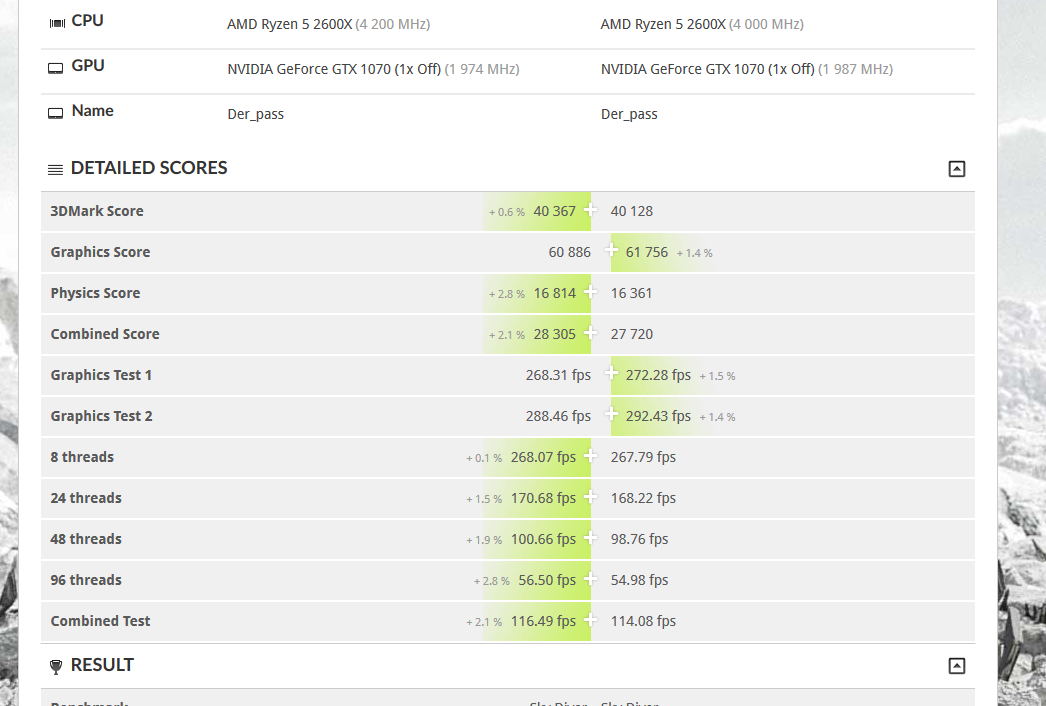Select the Graphics Test 2 label
The image size is (1046, 706).
point(101,416)
